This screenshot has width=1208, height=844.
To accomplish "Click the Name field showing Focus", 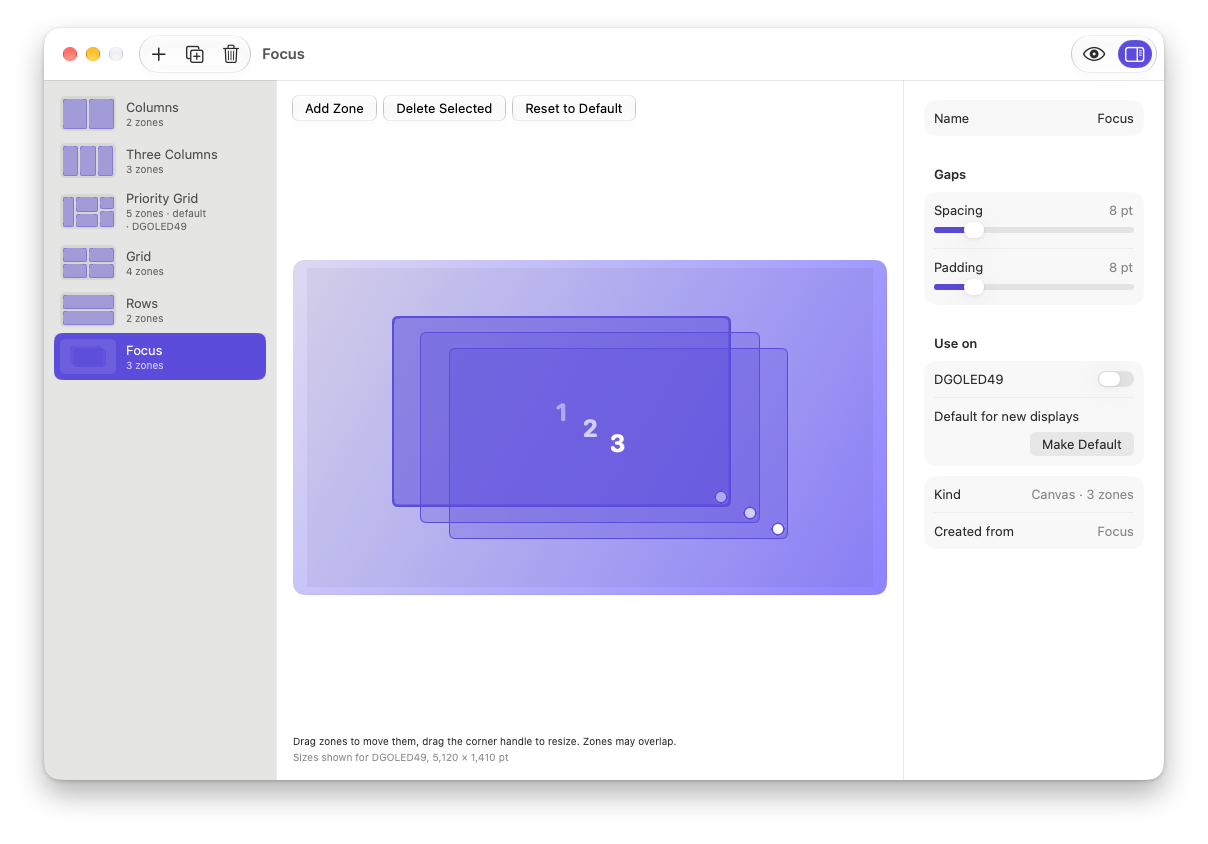I will pyautogui.click(x=1034, y=118).
